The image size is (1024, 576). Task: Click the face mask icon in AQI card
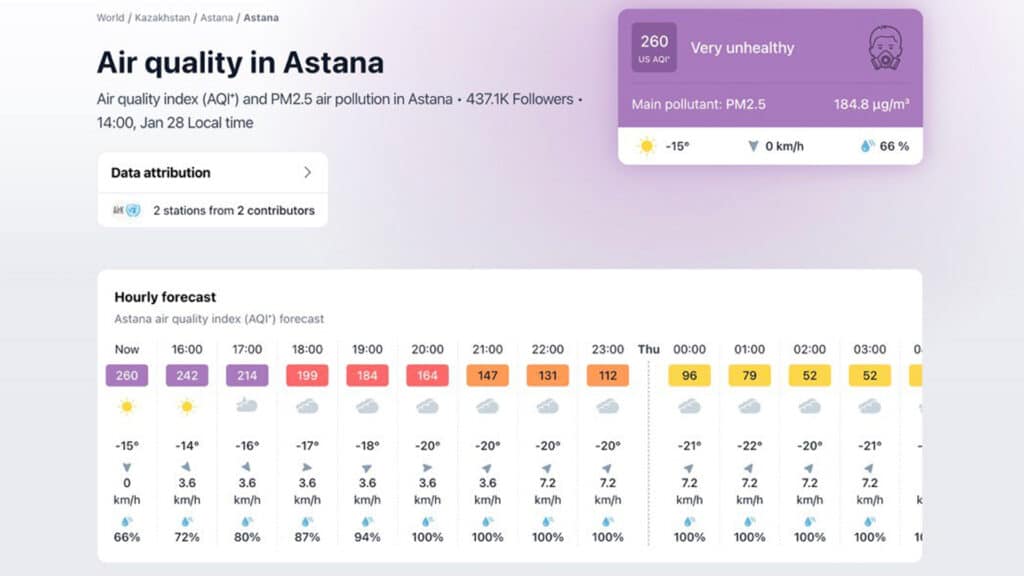tap(883, 48)
